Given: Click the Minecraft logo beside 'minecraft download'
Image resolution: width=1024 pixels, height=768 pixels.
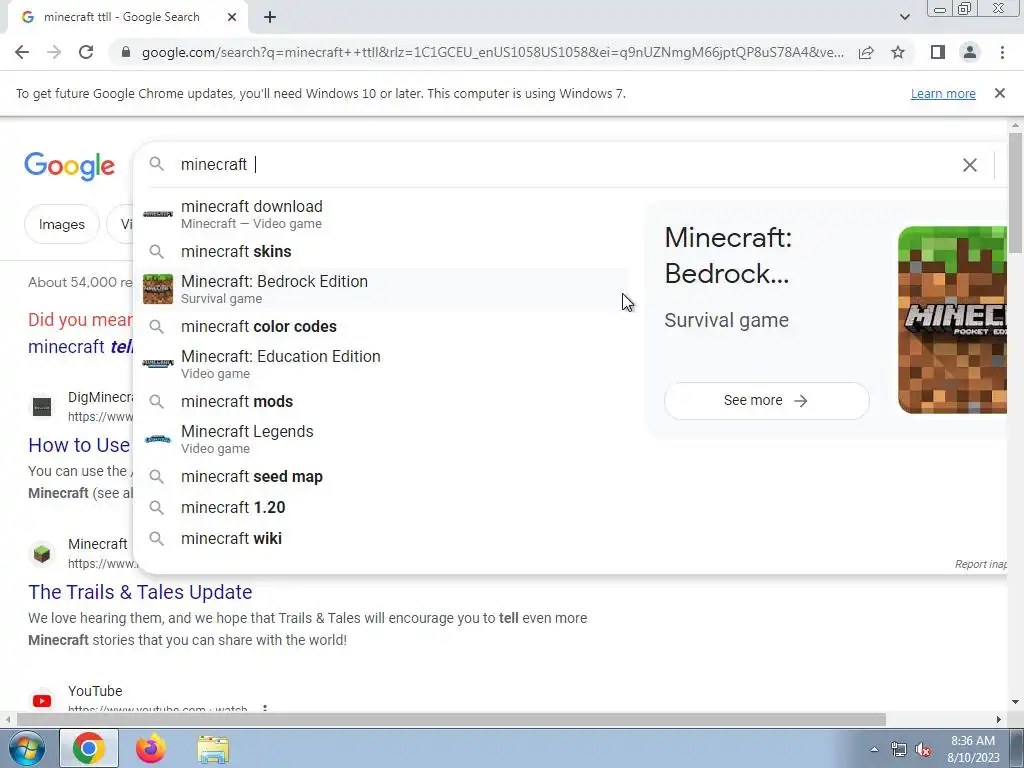Looking at the screenshot, I should coord(158,214).
